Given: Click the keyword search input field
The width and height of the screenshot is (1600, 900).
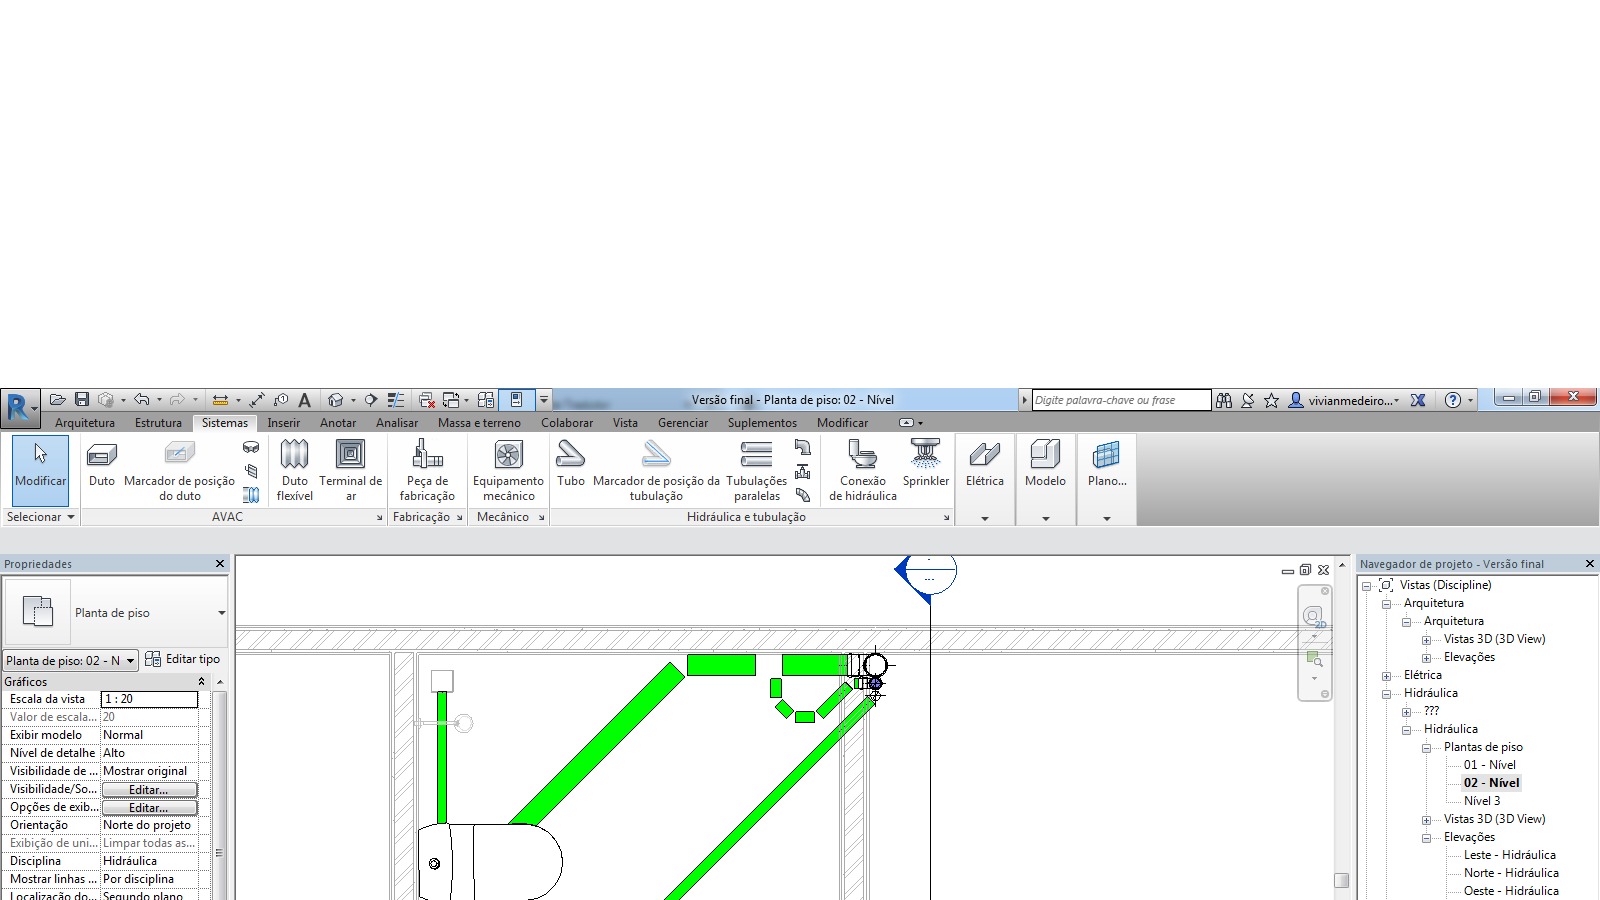Looking at the screenshot, I should coord(1121,400).
